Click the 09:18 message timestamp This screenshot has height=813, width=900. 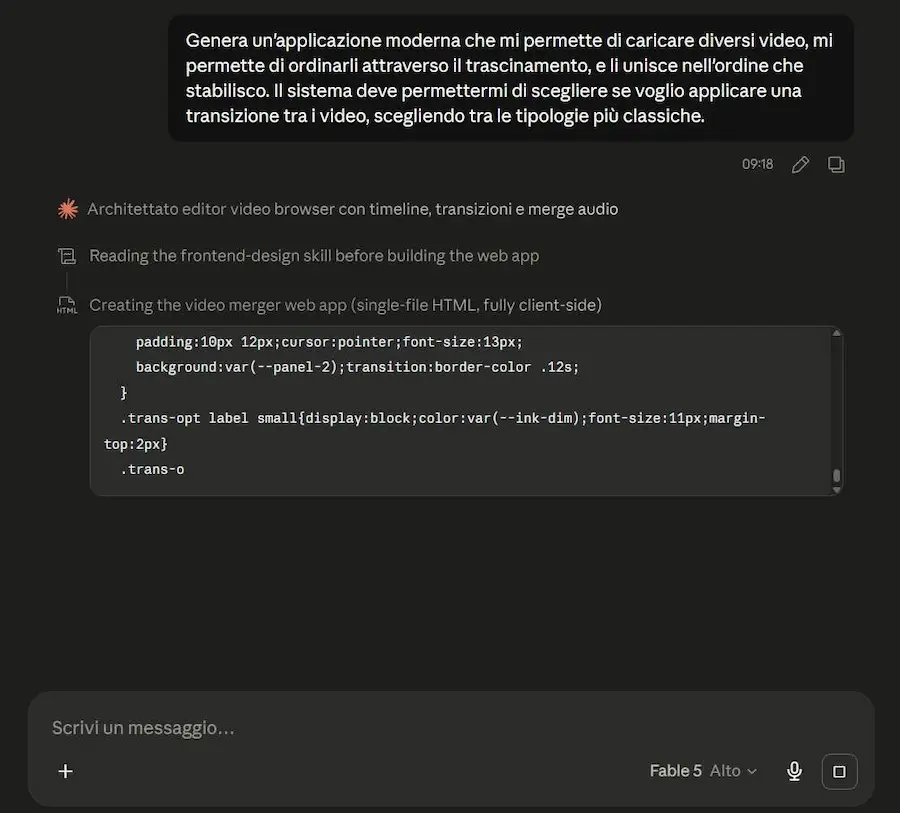(757, 165)
